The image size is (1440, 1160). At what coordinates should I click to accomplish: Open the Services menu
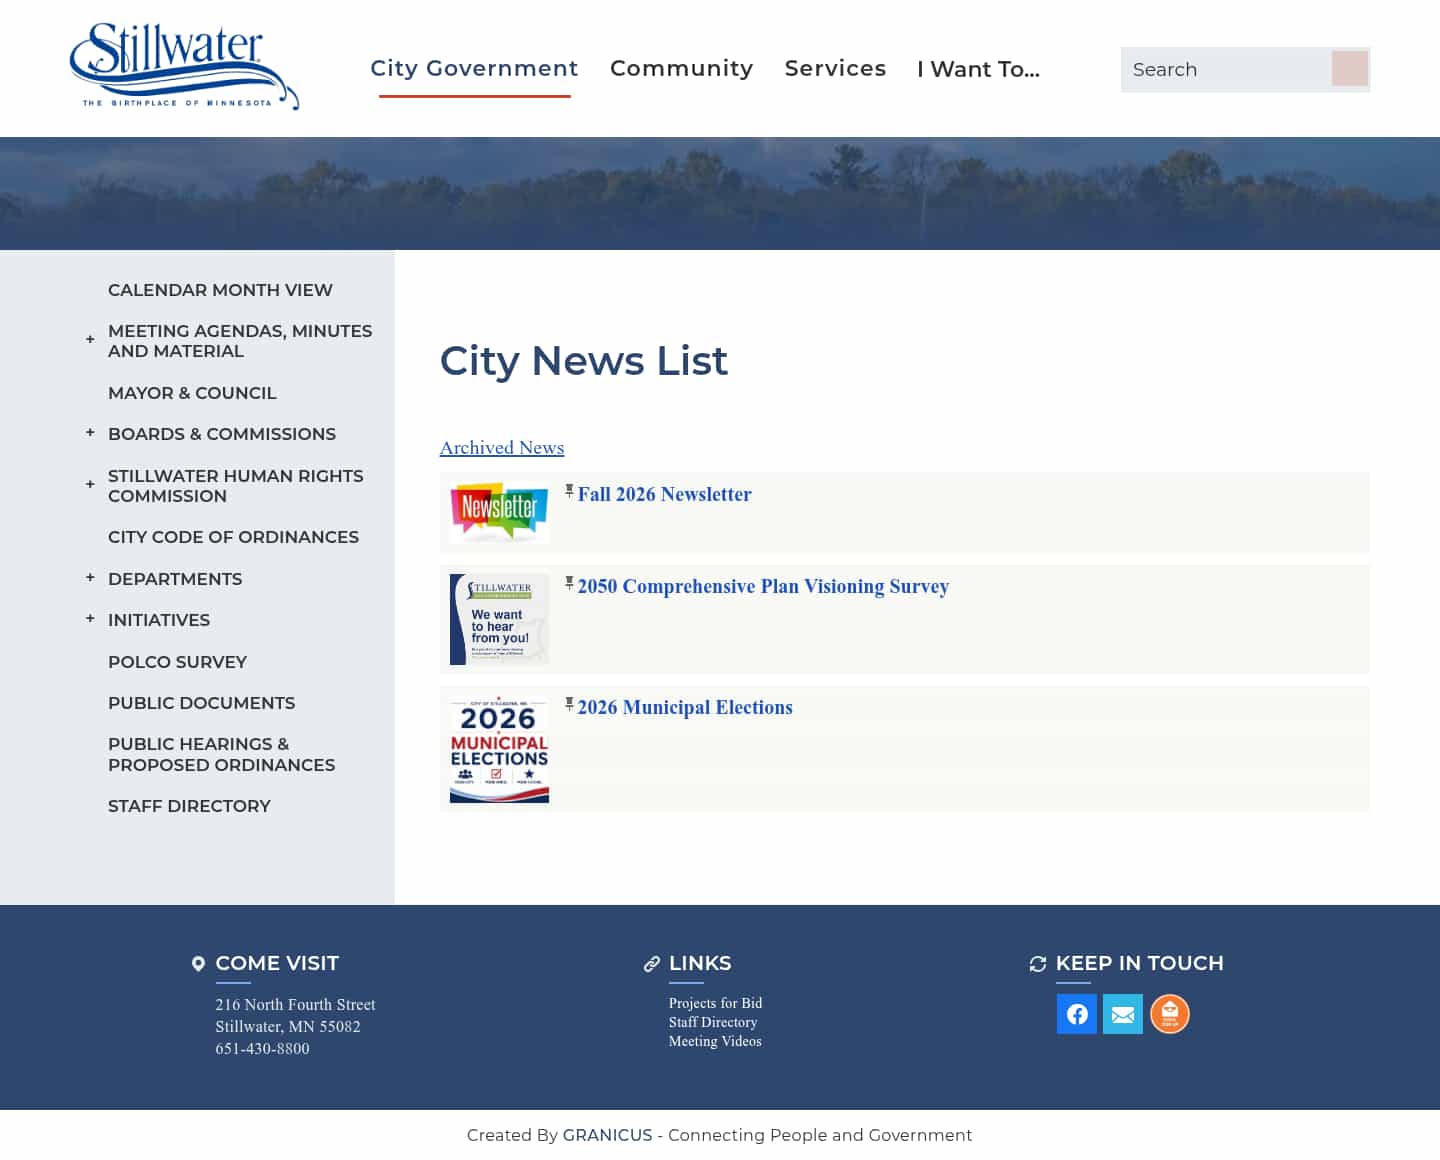[x=835, y=68]
